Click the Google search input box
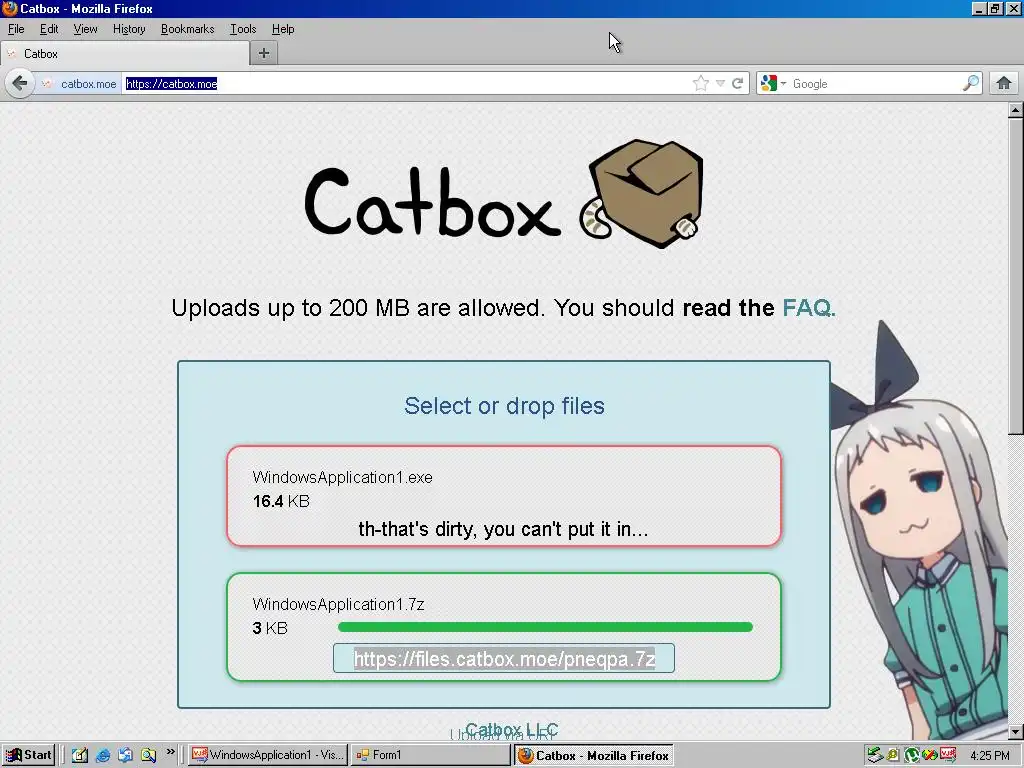 pyautogui.click(x=875, y=84)
